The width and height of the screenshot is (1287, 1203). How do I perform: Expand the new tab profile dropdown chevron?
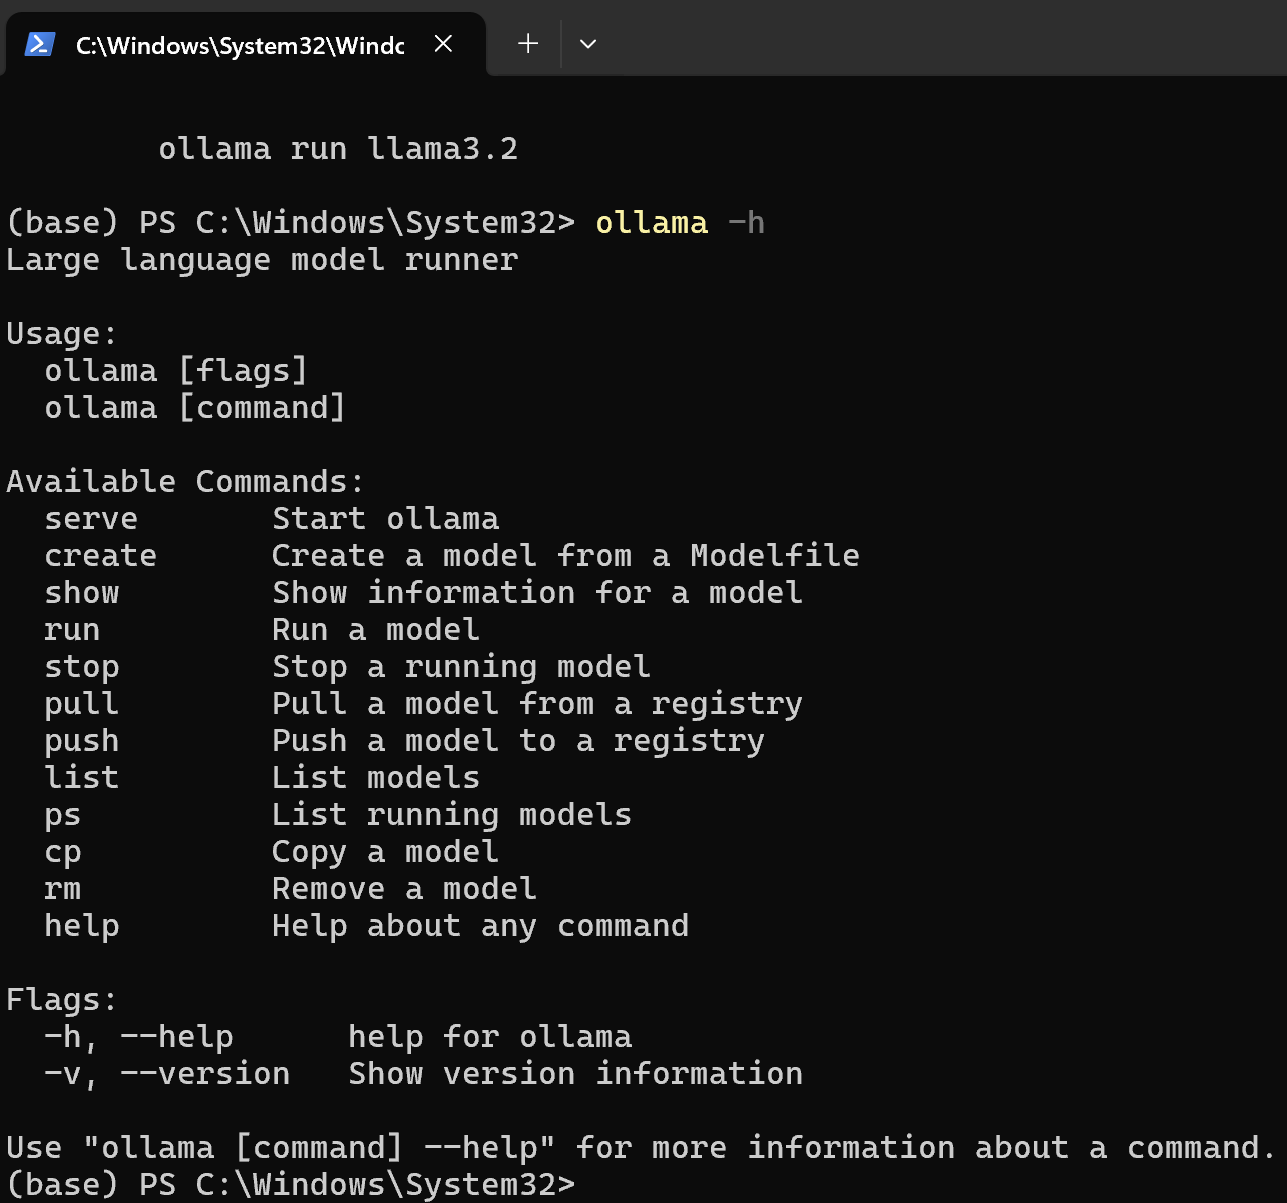588,44
